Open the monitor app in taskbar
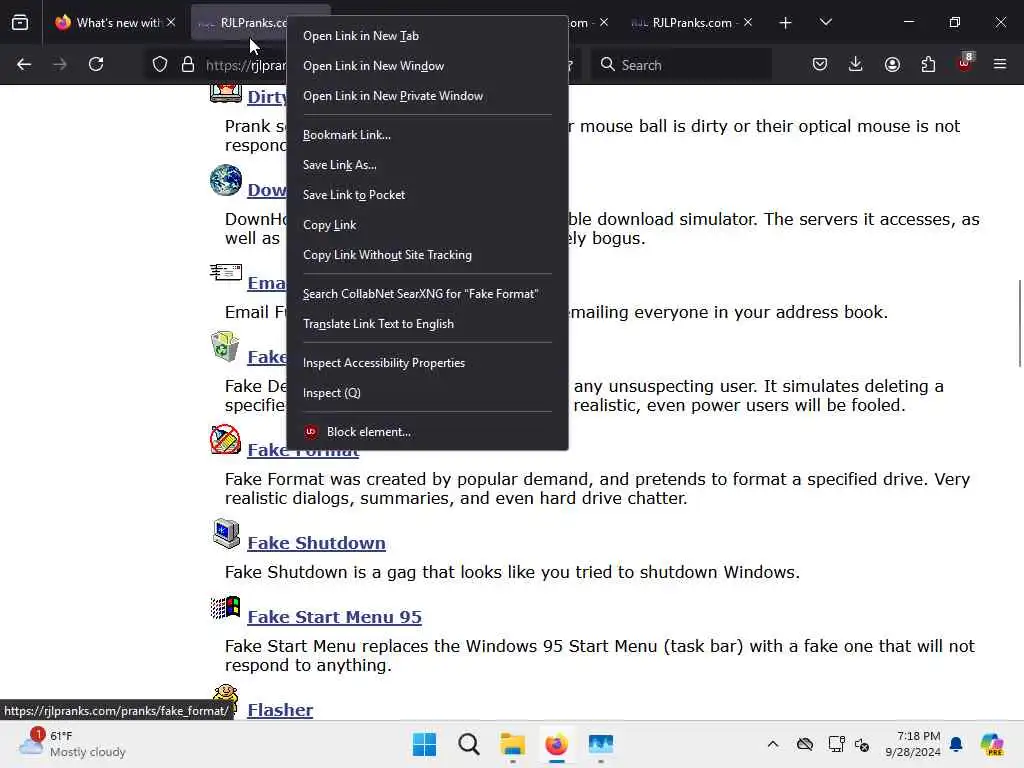The height and width of the screenshot is (768, 1024). pyautogui.click(x=601, y=744)
